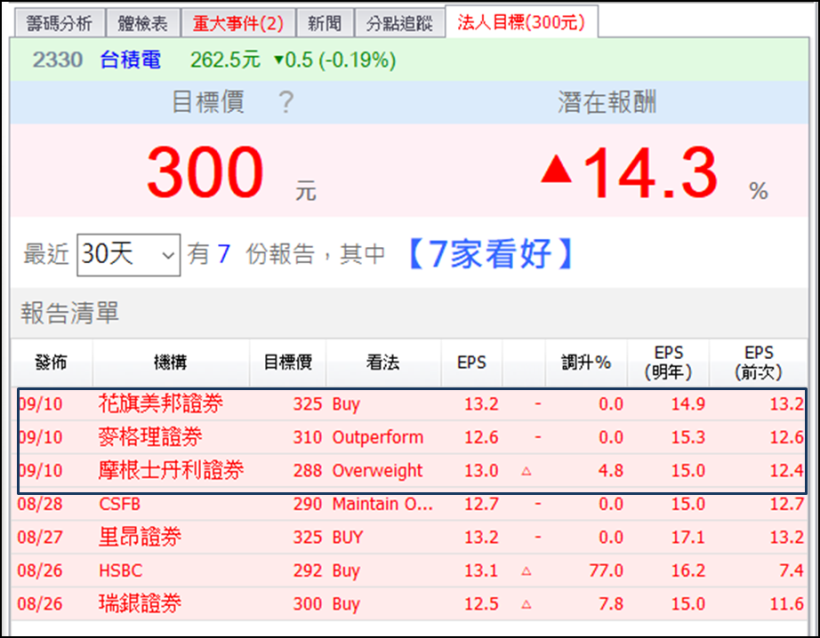820x638 pixels.
Task: Open the 體檢表 tab
Action: click(143, 24)
